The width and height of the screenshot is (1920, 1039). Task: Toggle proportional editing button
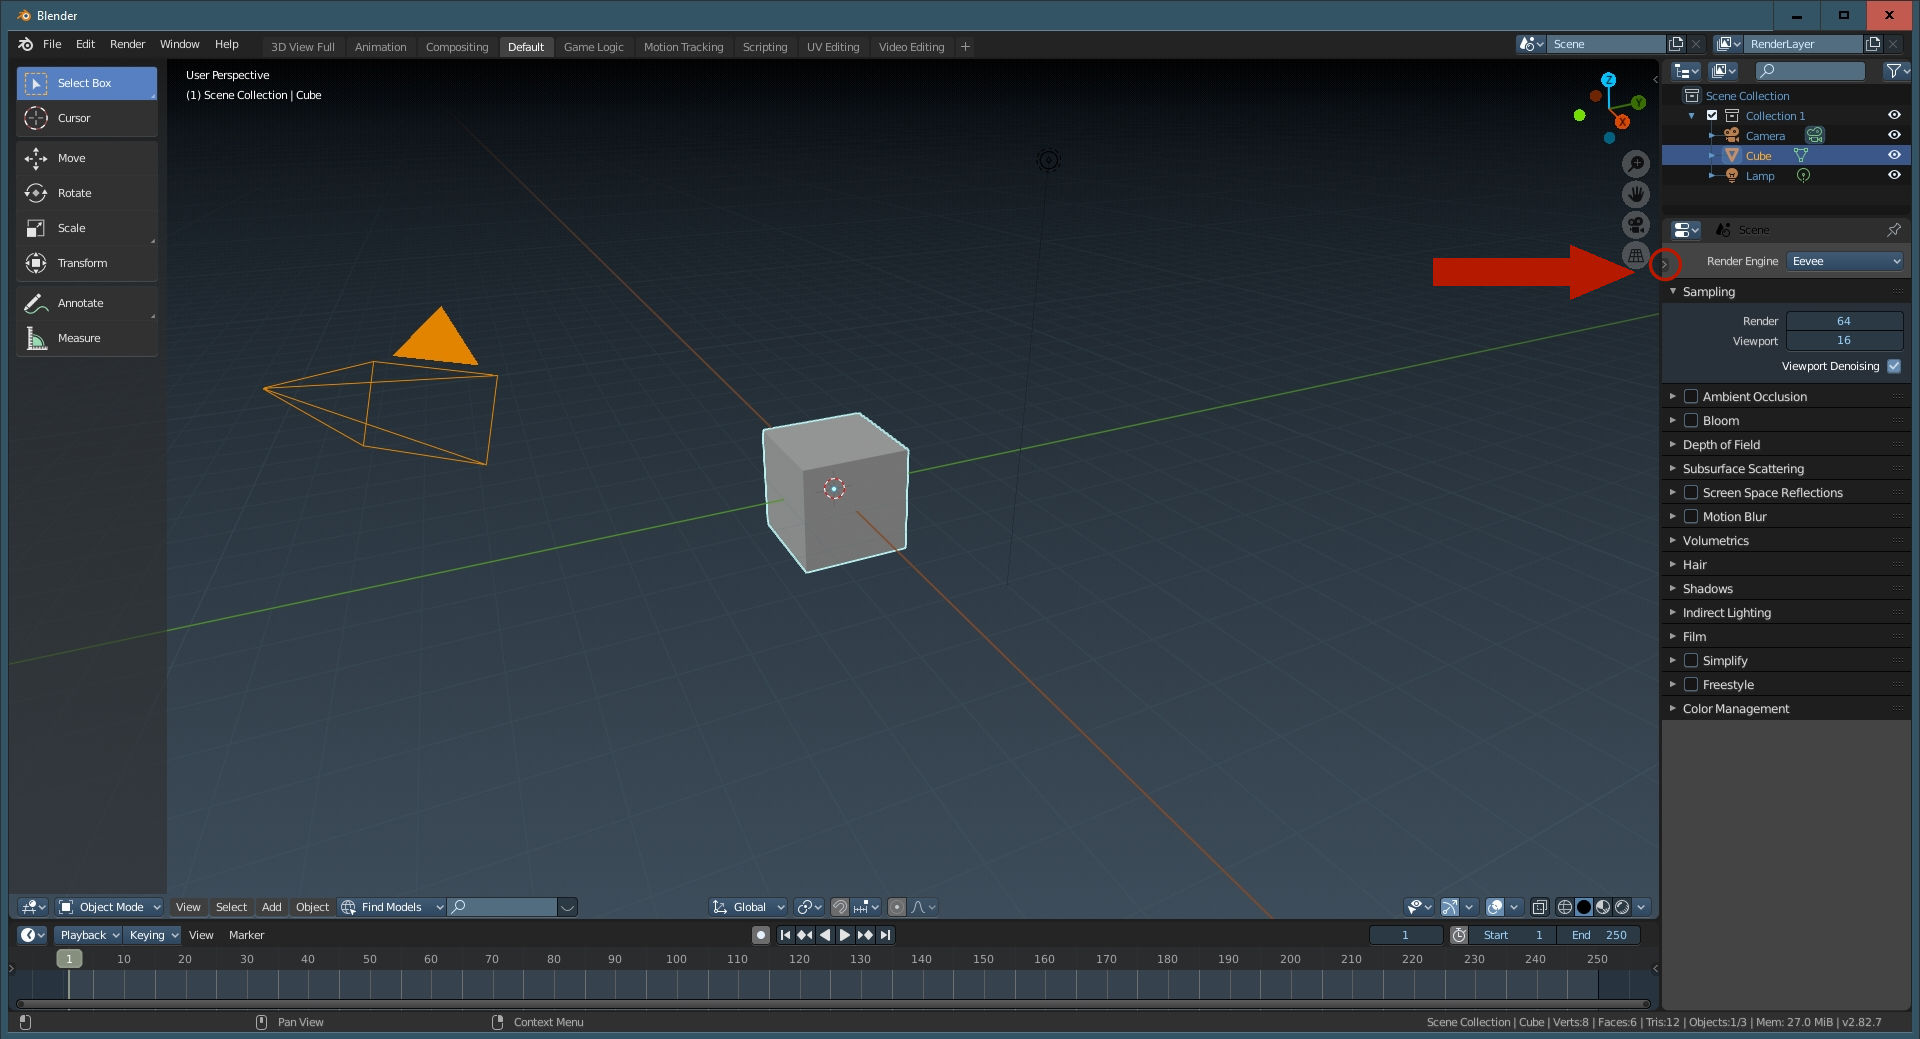click(897, 907)
